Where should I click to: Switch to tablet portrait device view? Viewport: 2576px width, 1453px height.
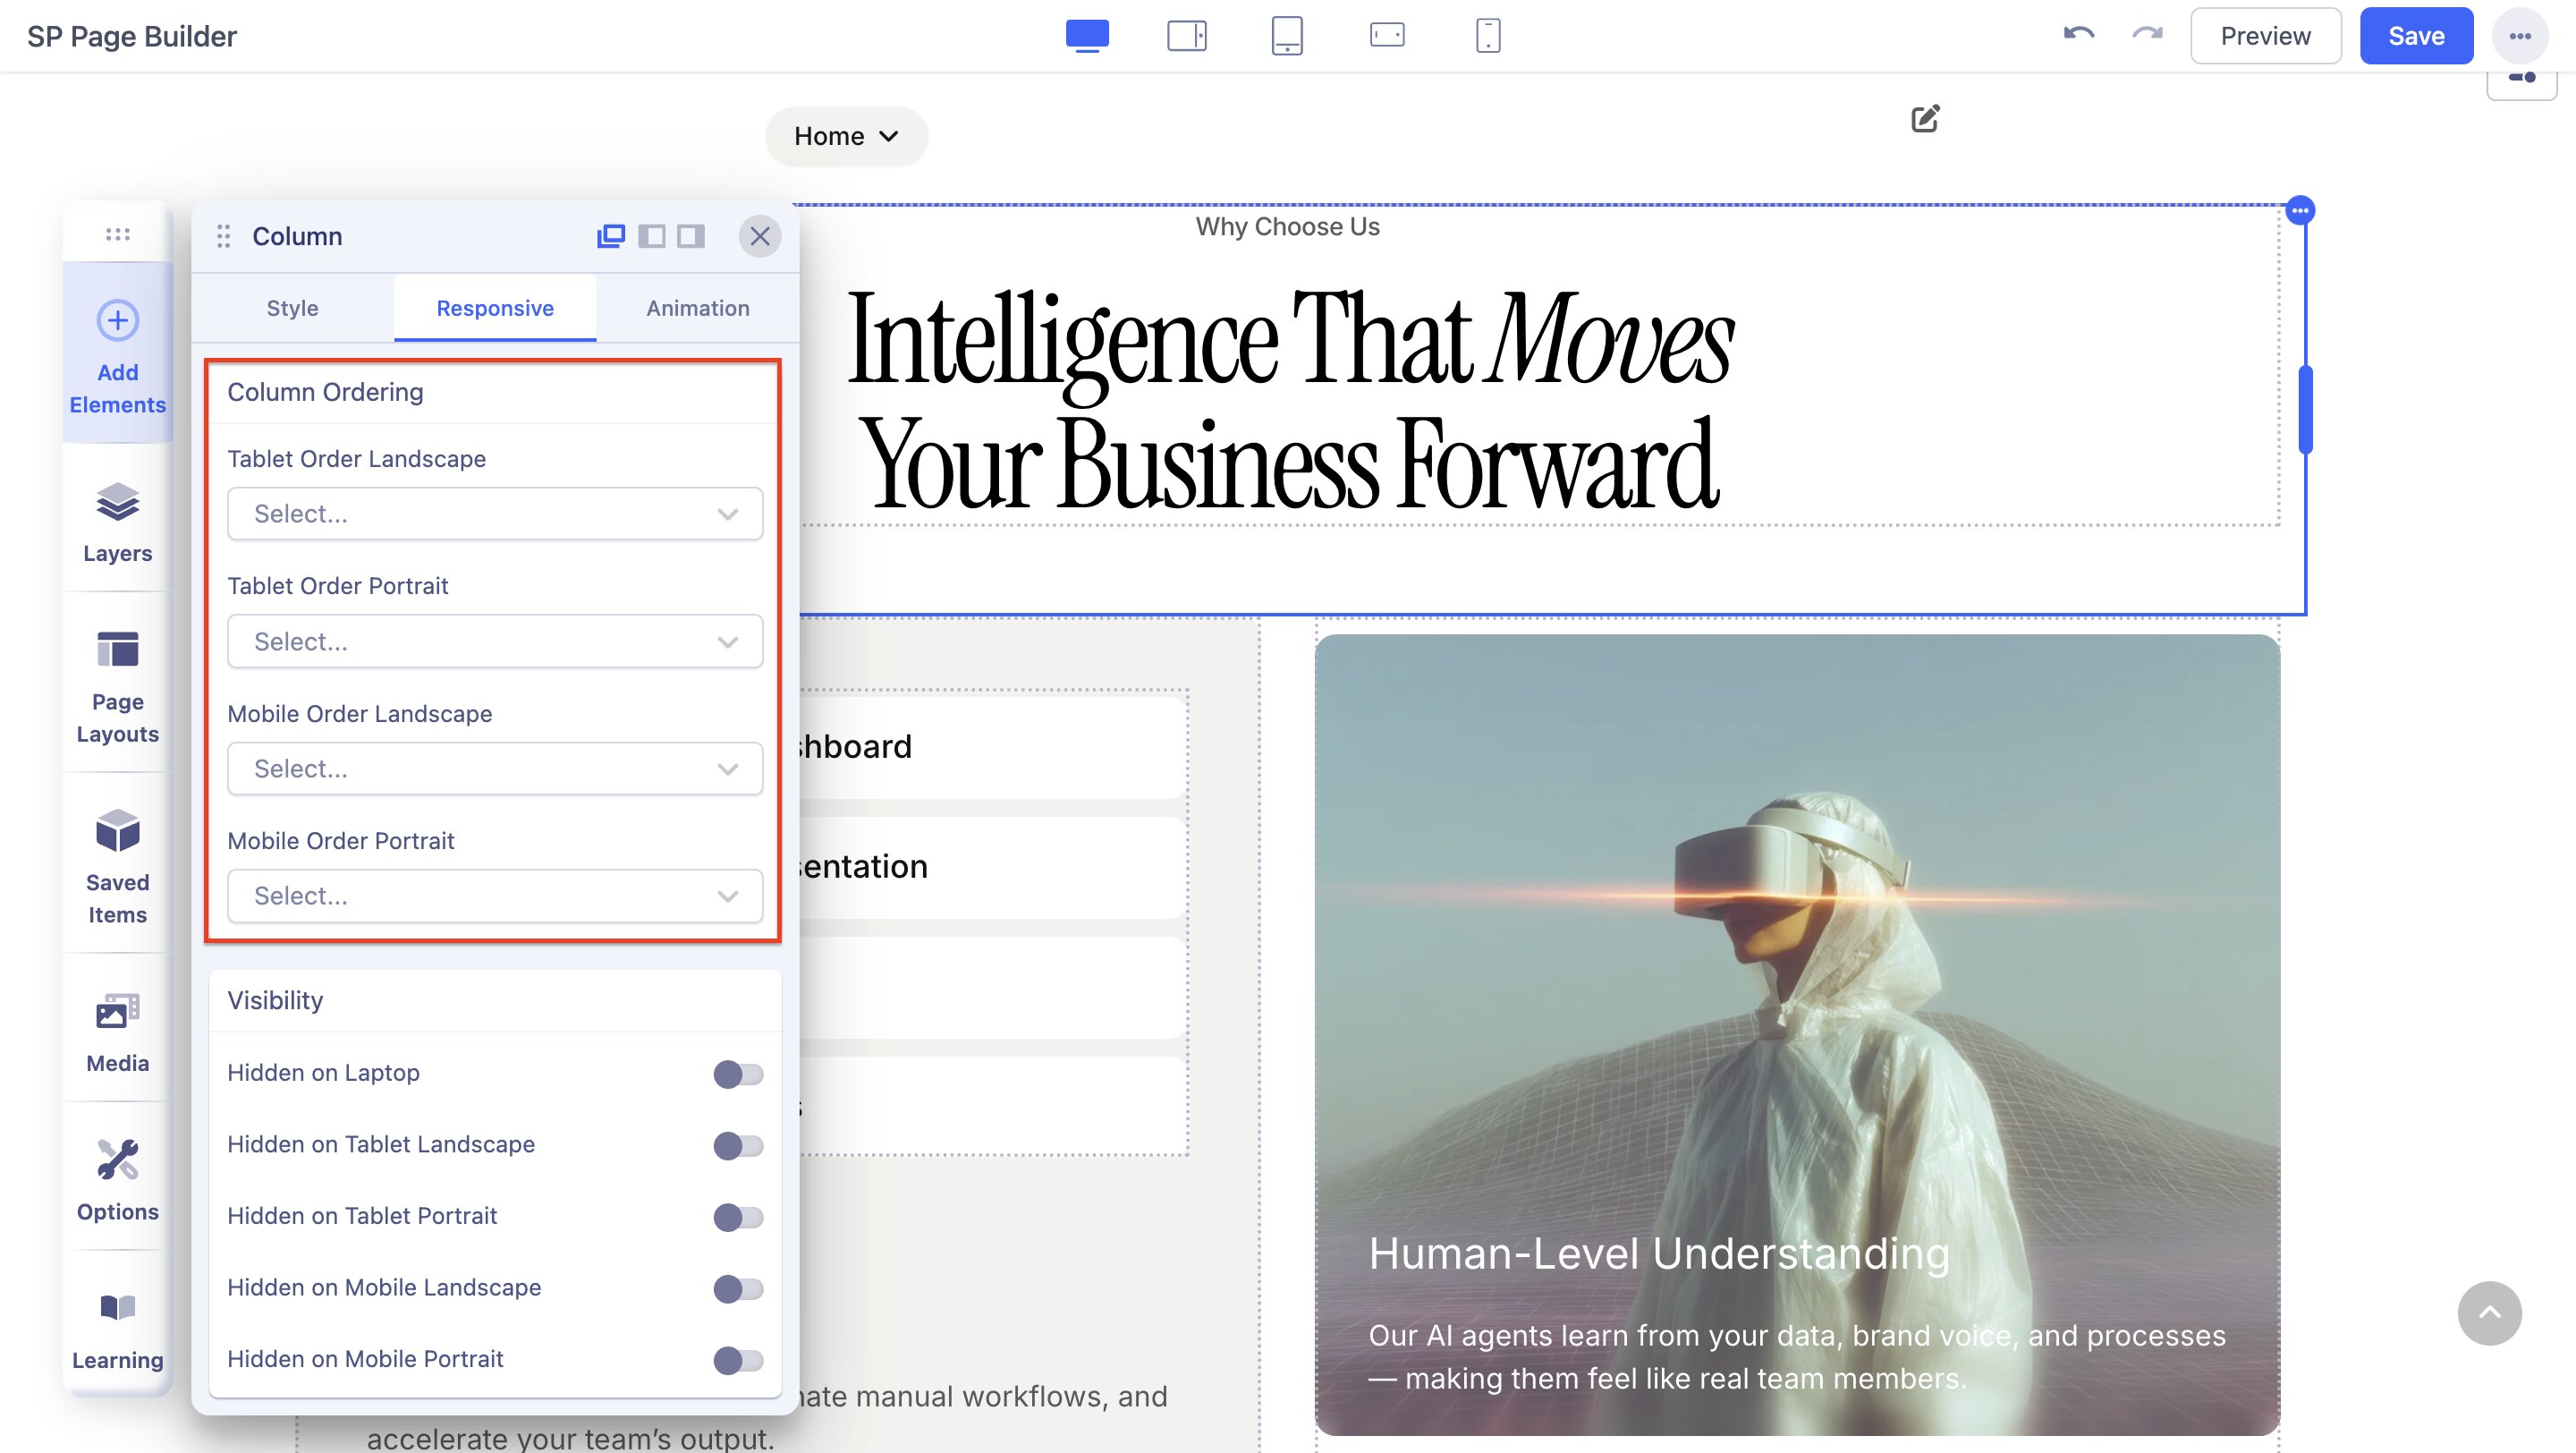pyautogui.click(x=1286, y=36)
